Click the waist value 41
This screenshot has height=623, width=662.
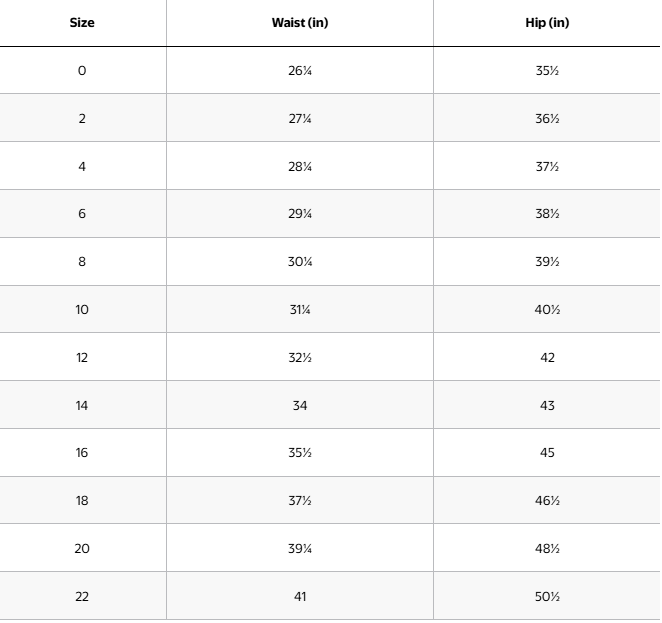point(300,597)
